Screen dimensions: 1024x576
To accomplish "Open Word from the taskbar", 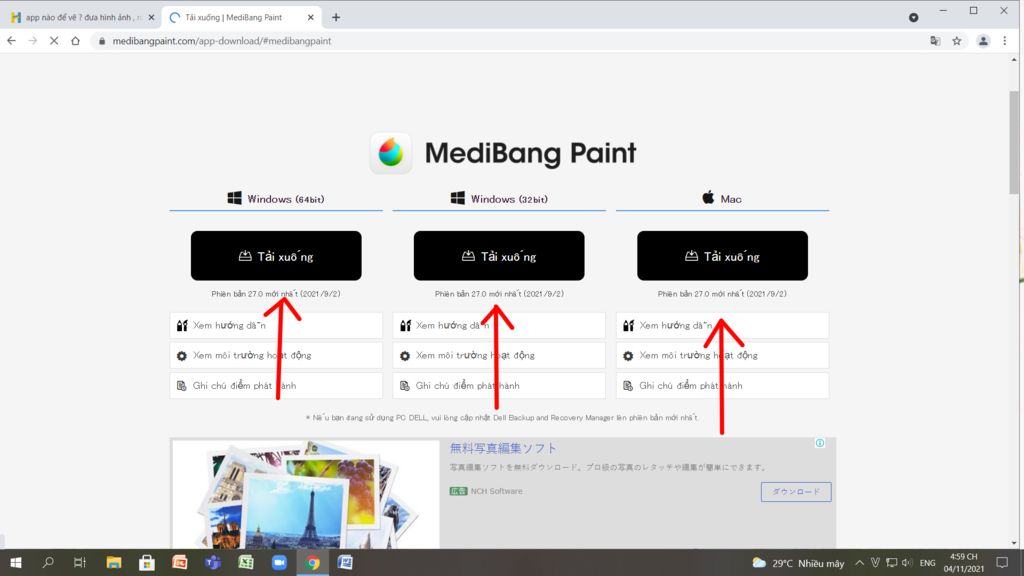I will pos(345,562).
